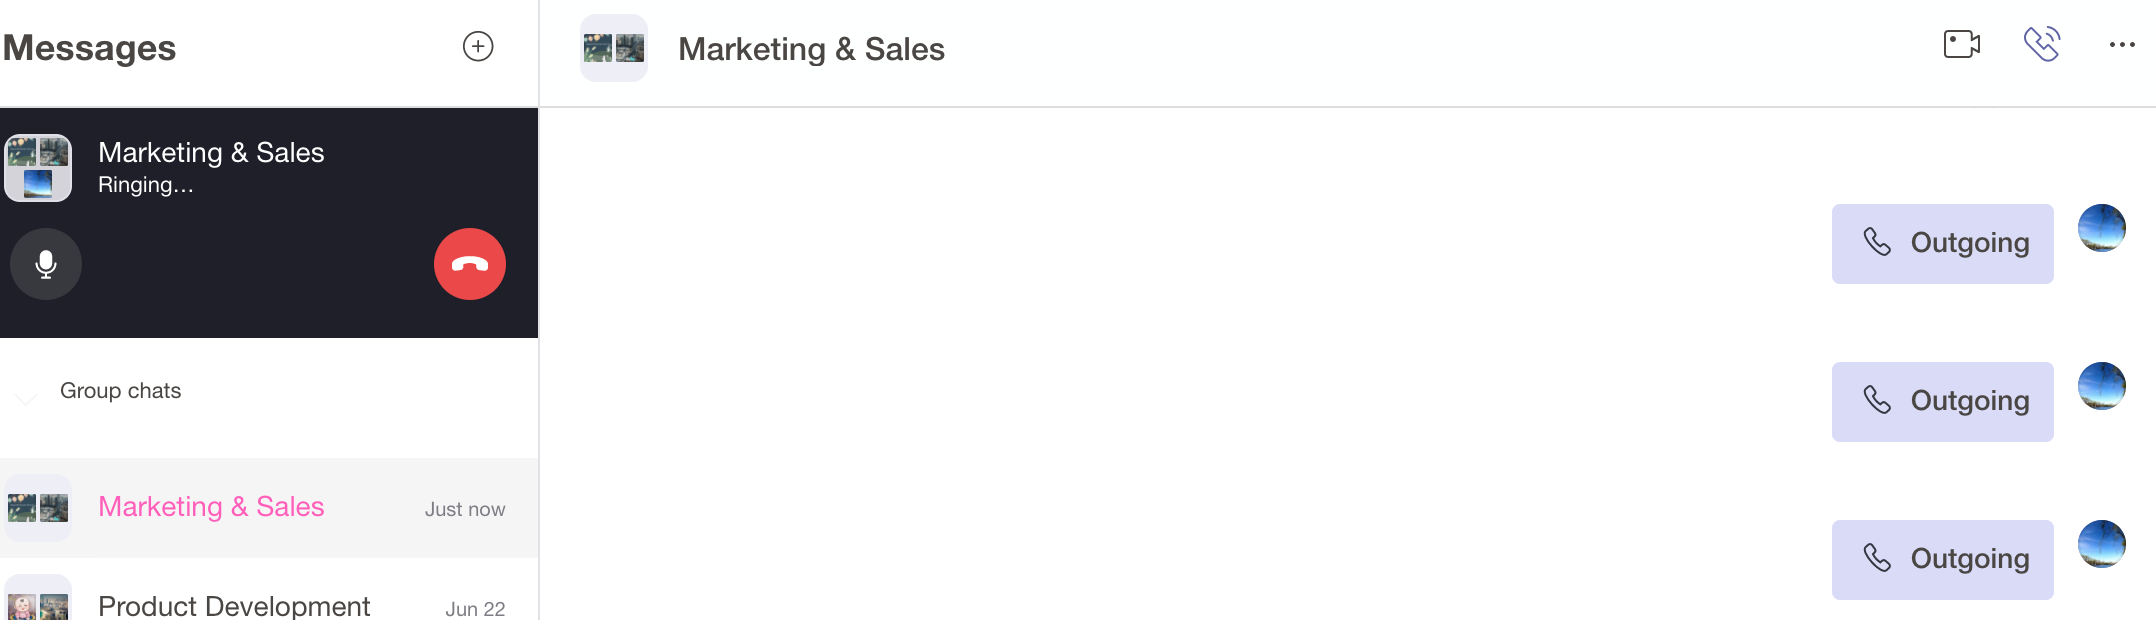Image resolution: width=2156 pixels, height=620 pixels.
Task: Click the phone icon in first Outgoing bubble
Action: tap(1877, 242)
